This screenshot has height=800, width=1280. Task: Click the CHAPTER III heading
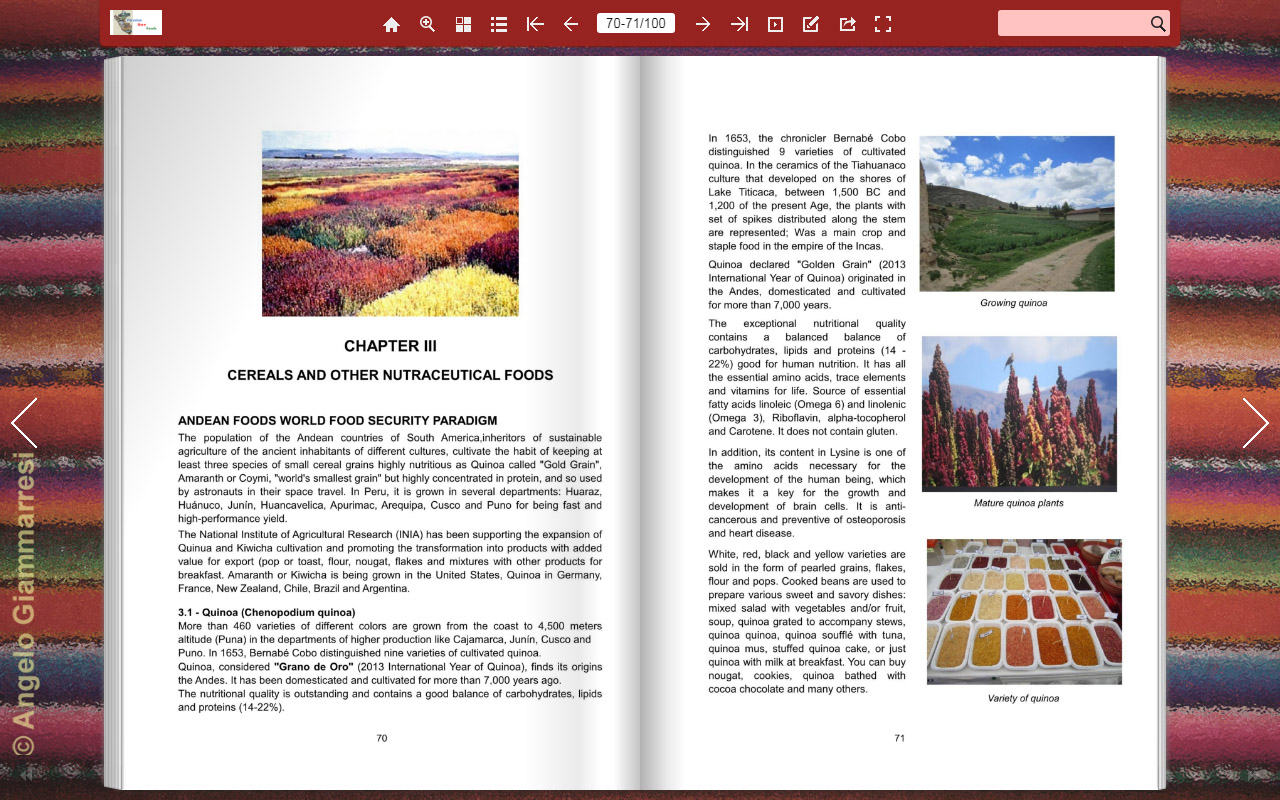[390, 346]
